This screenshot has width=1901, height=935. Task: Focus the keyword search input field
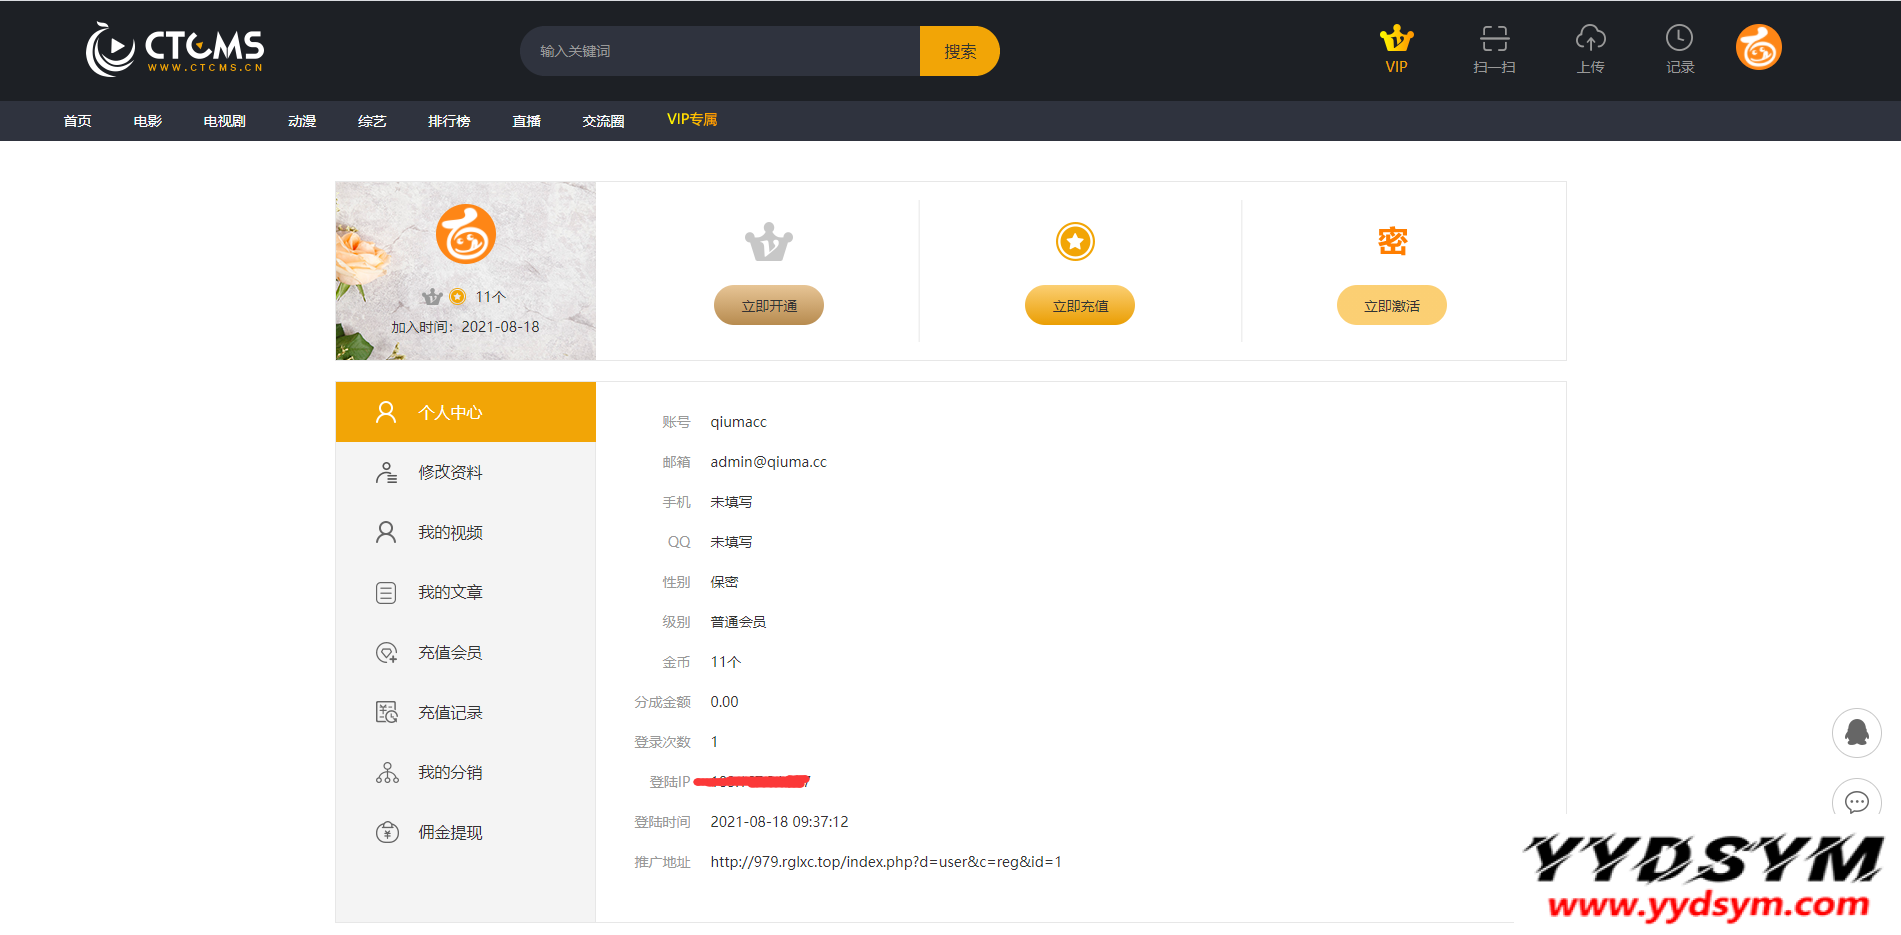pos(720,51)
